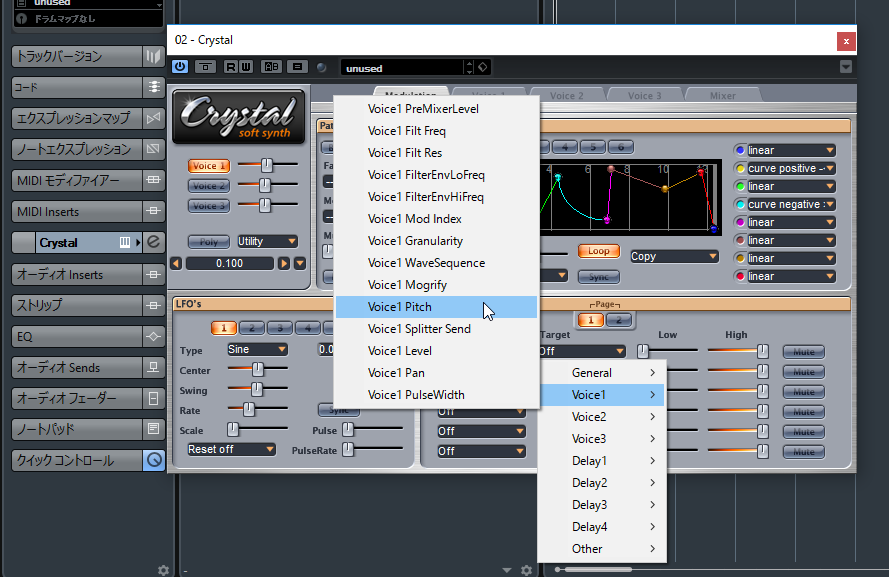Image resolution: width=889 pixels, height=577 pixels.
Task: Expand the Other submenu
Action: 602,549
